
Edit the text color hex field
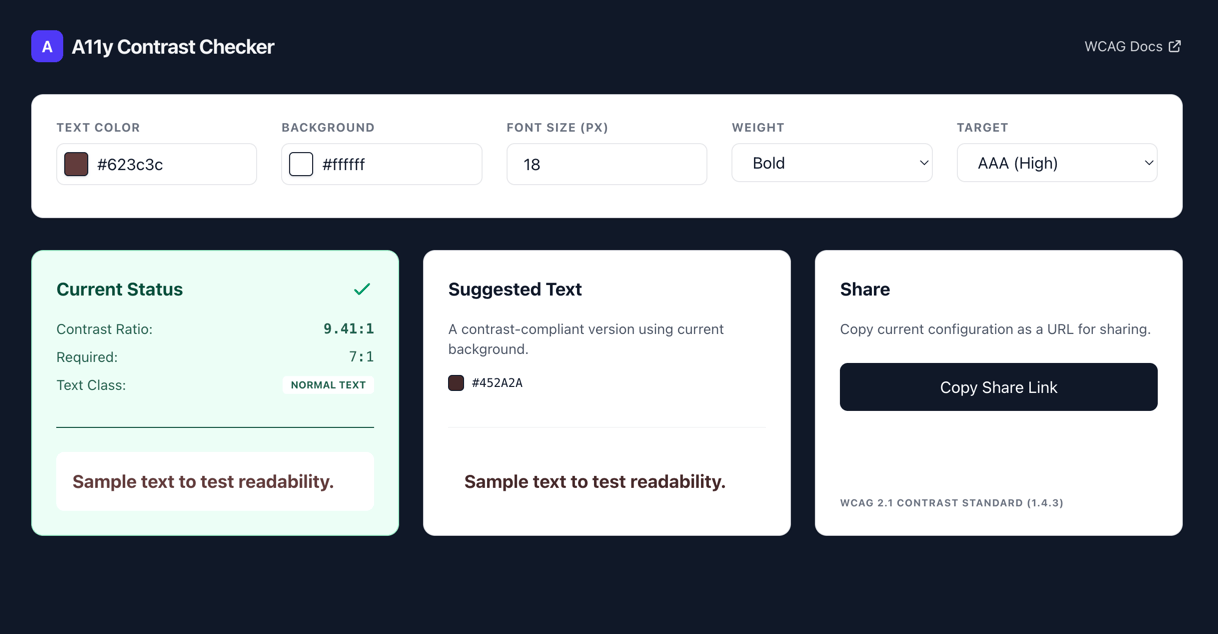click(170, 165)
